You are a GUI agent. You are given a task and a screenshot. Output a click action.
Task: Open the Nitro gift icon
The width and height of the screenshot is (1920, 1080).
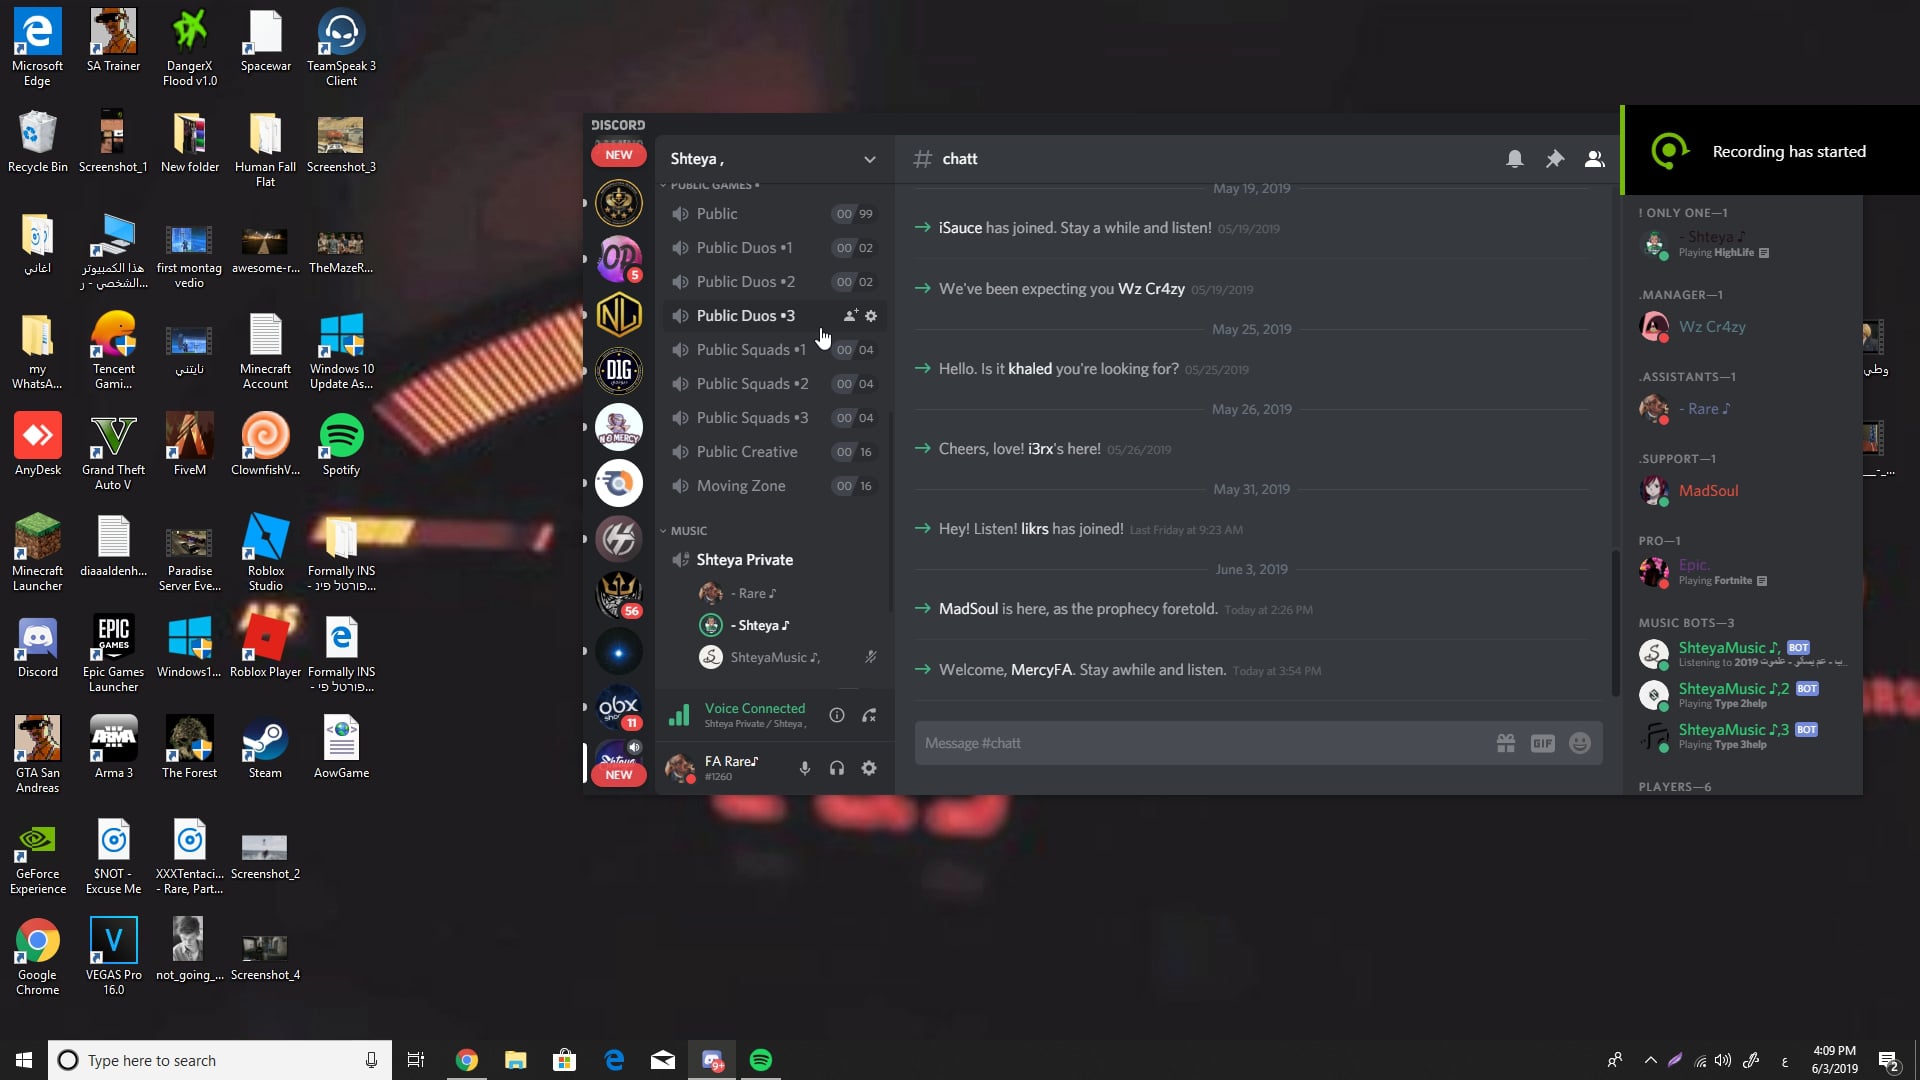click(1506, 743)
